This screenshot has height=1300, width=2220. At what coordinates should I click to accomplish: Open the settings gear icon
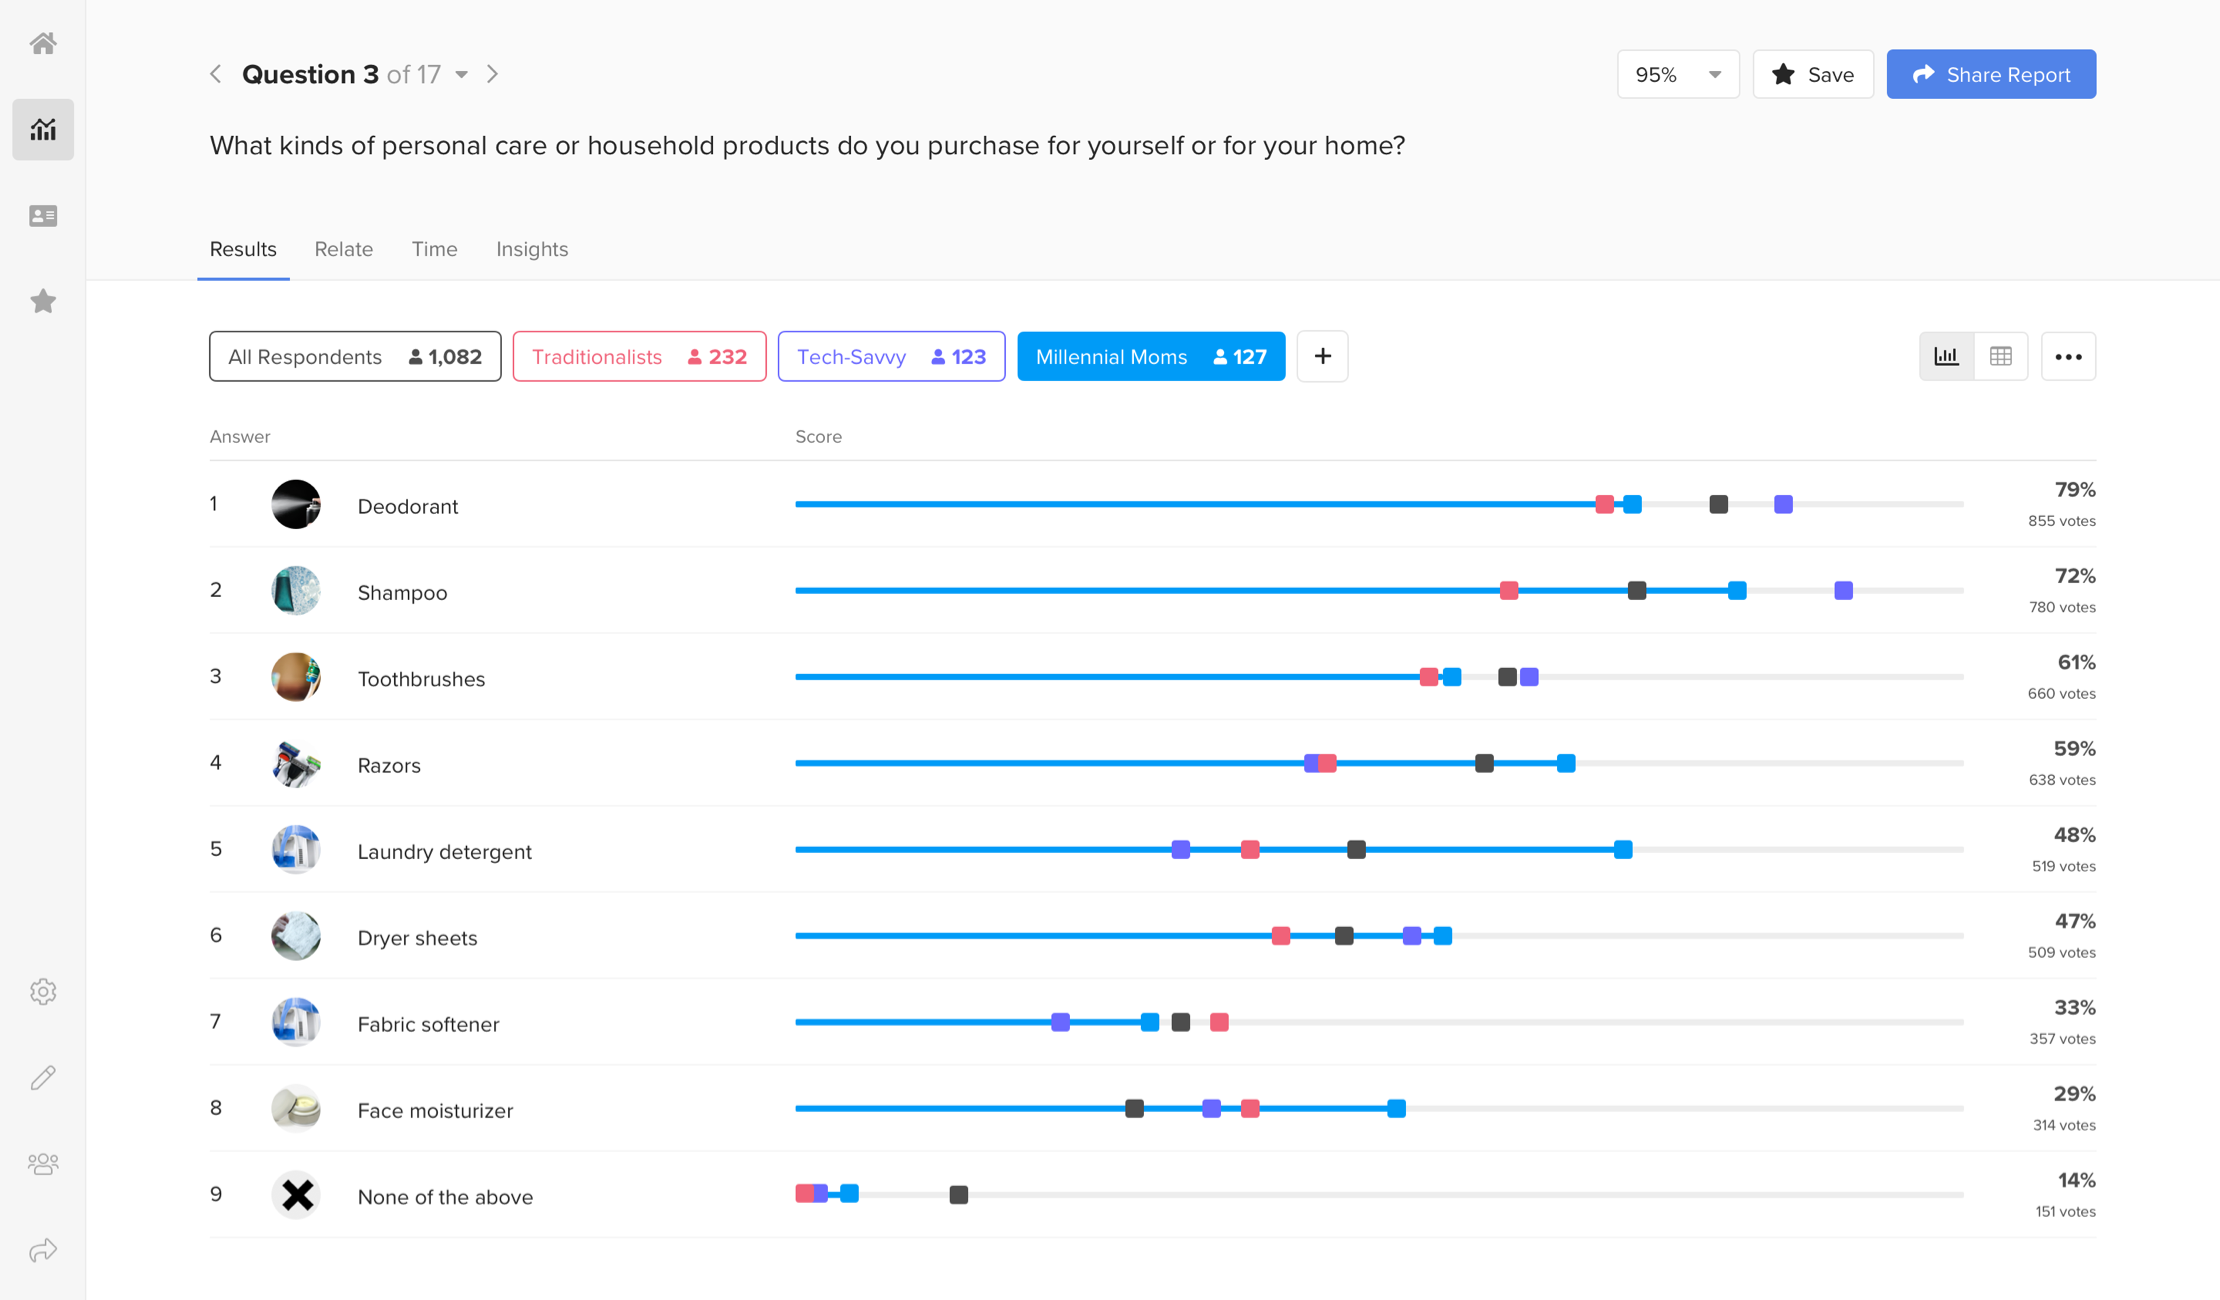(x=43, y=991)
